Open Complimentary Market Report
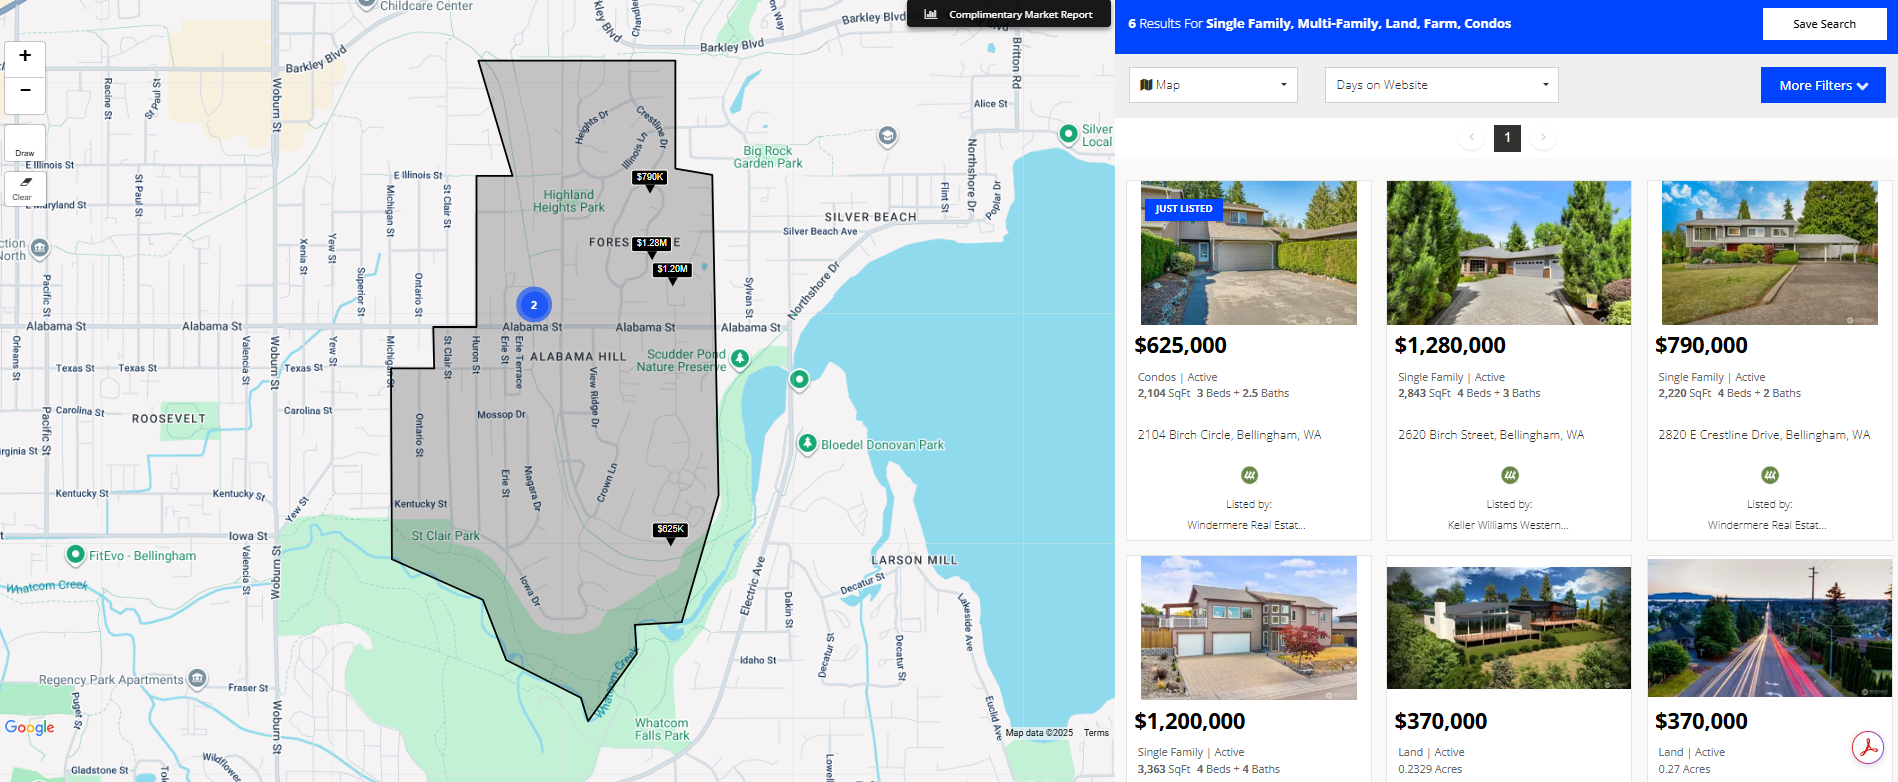Screen dimensions: 1898x782 tap(1009, 14)
